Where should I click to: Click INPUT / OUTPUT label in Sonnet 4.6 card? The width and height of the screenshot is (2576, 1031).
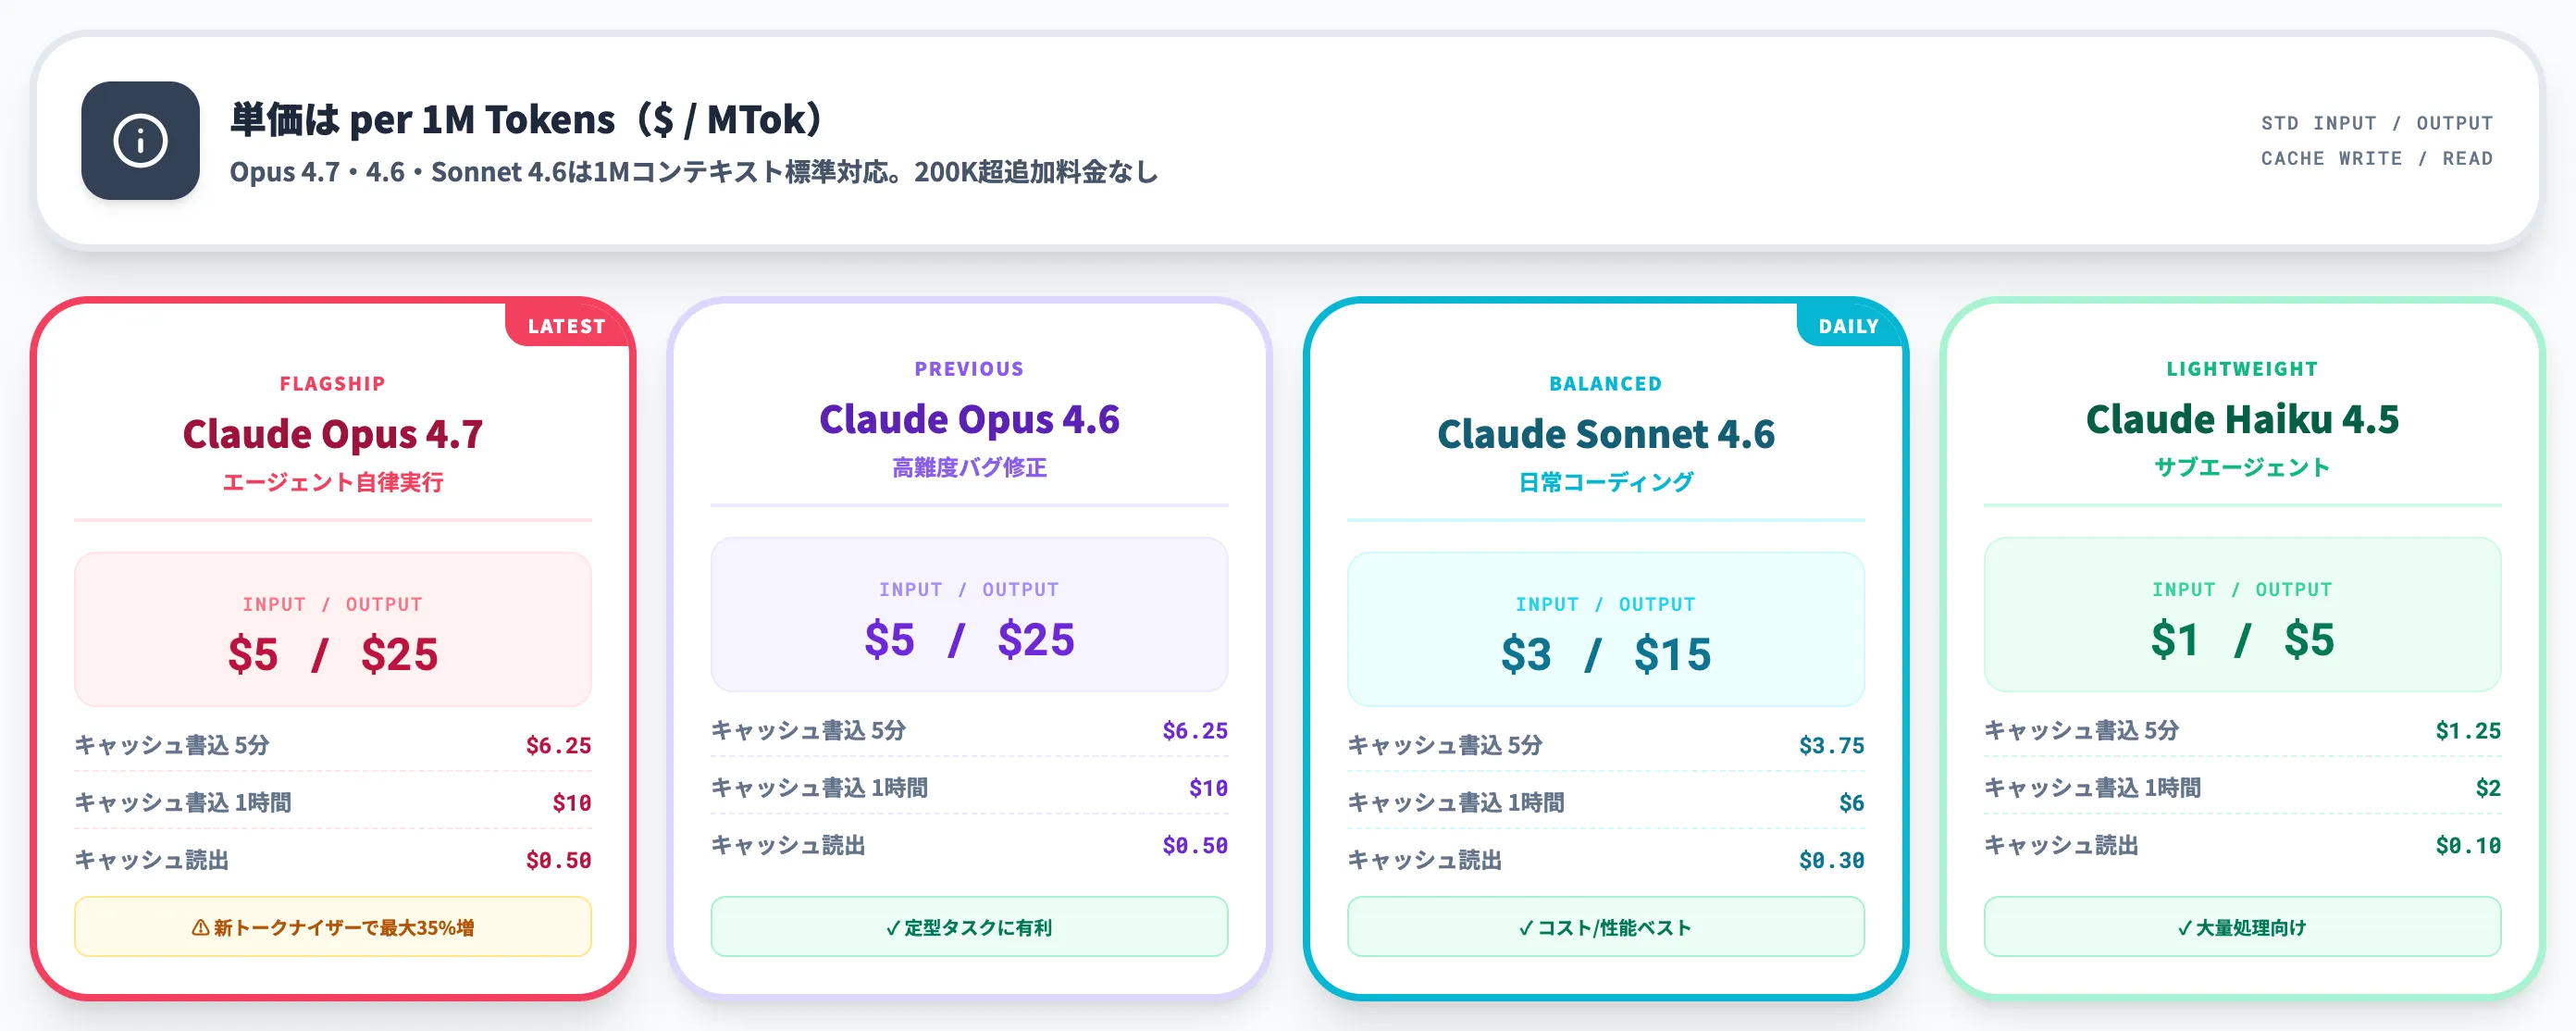tap(1606, 604)
